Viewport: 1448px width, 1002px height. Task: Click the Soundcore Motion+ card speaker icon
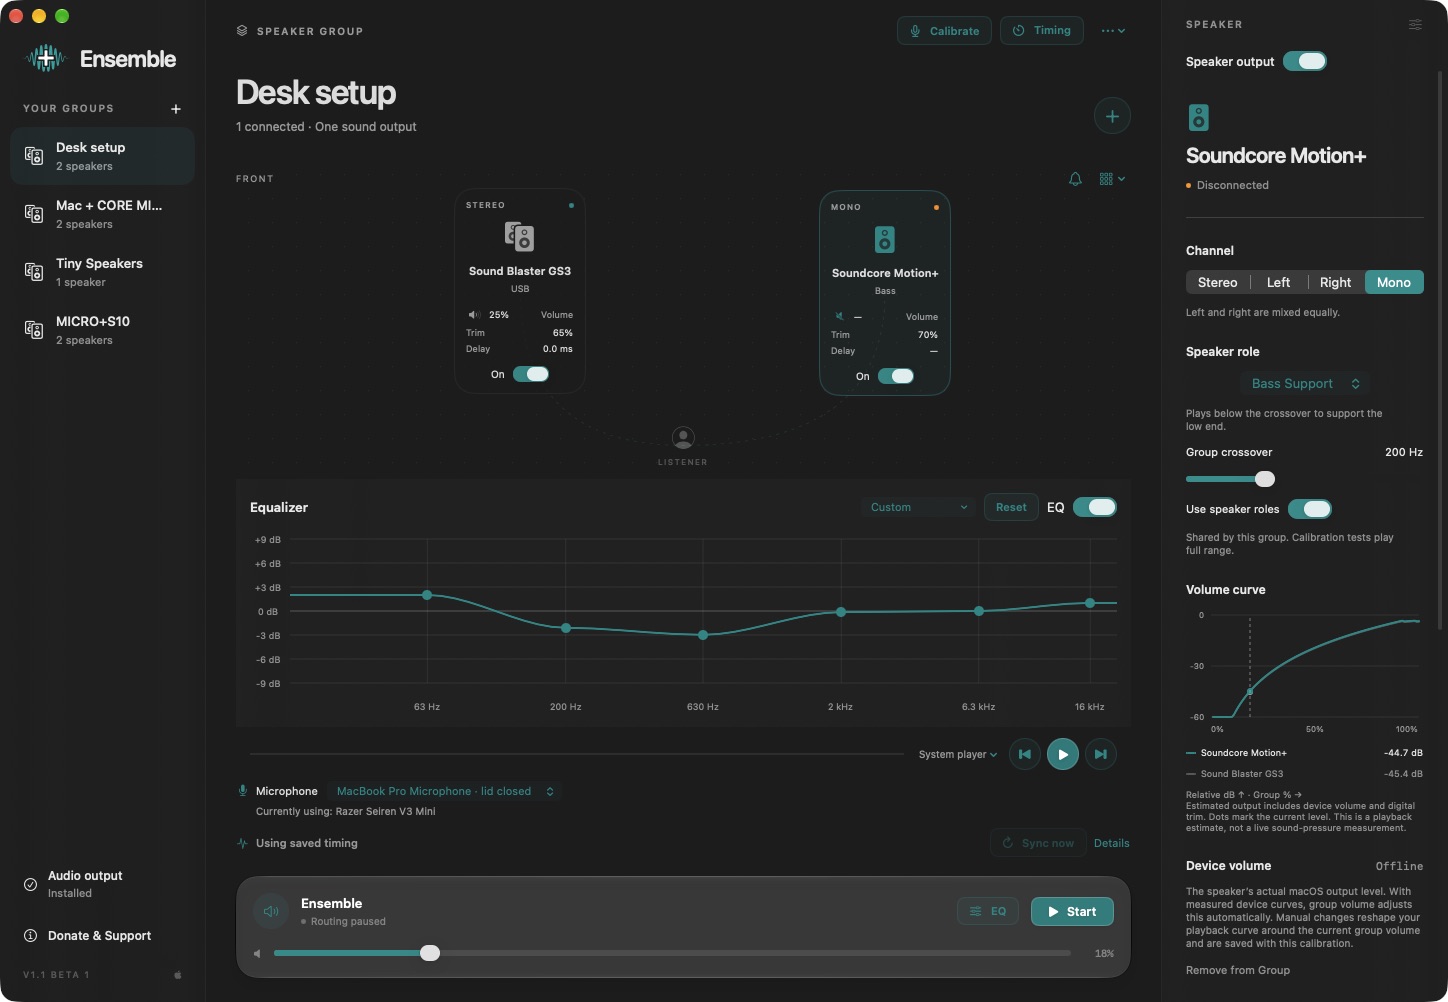click(x=884, y=239)
